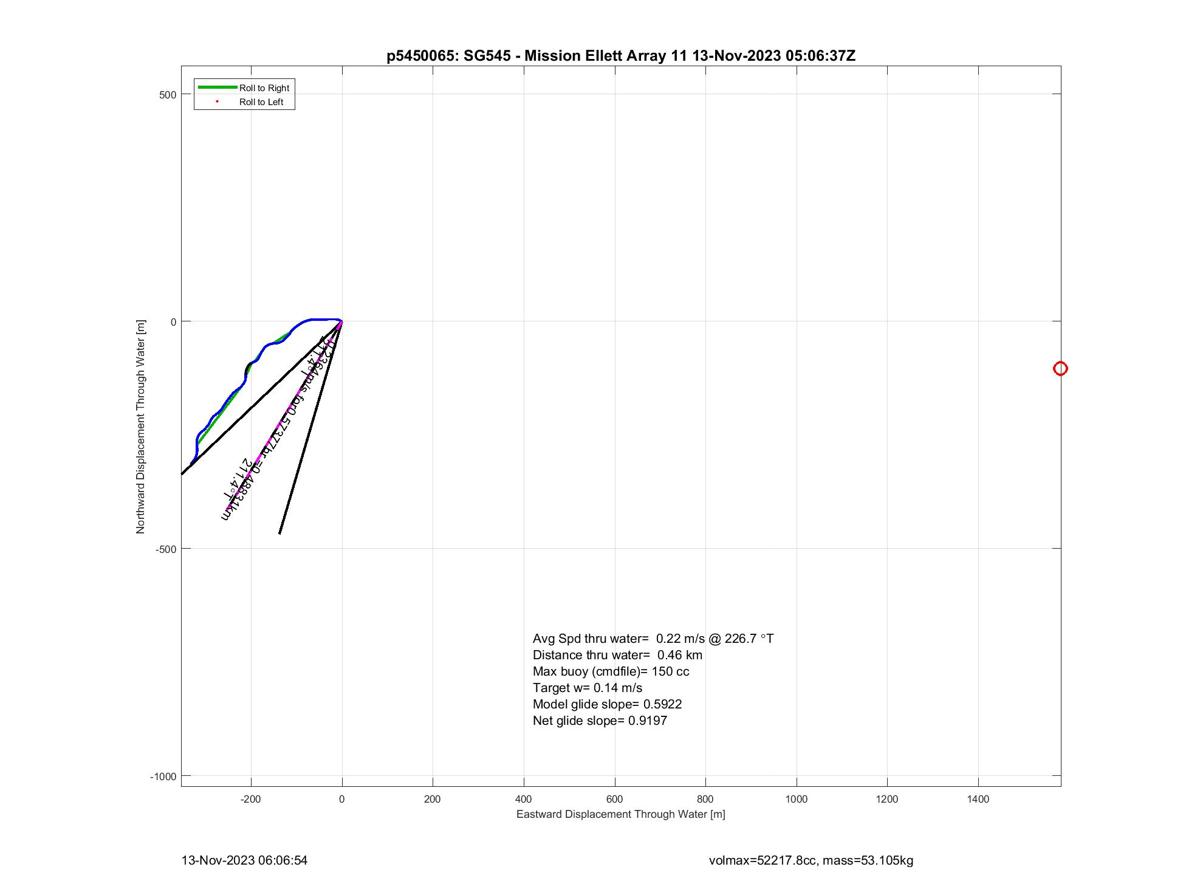Click the x-axis tick label 400

(524, 799)
